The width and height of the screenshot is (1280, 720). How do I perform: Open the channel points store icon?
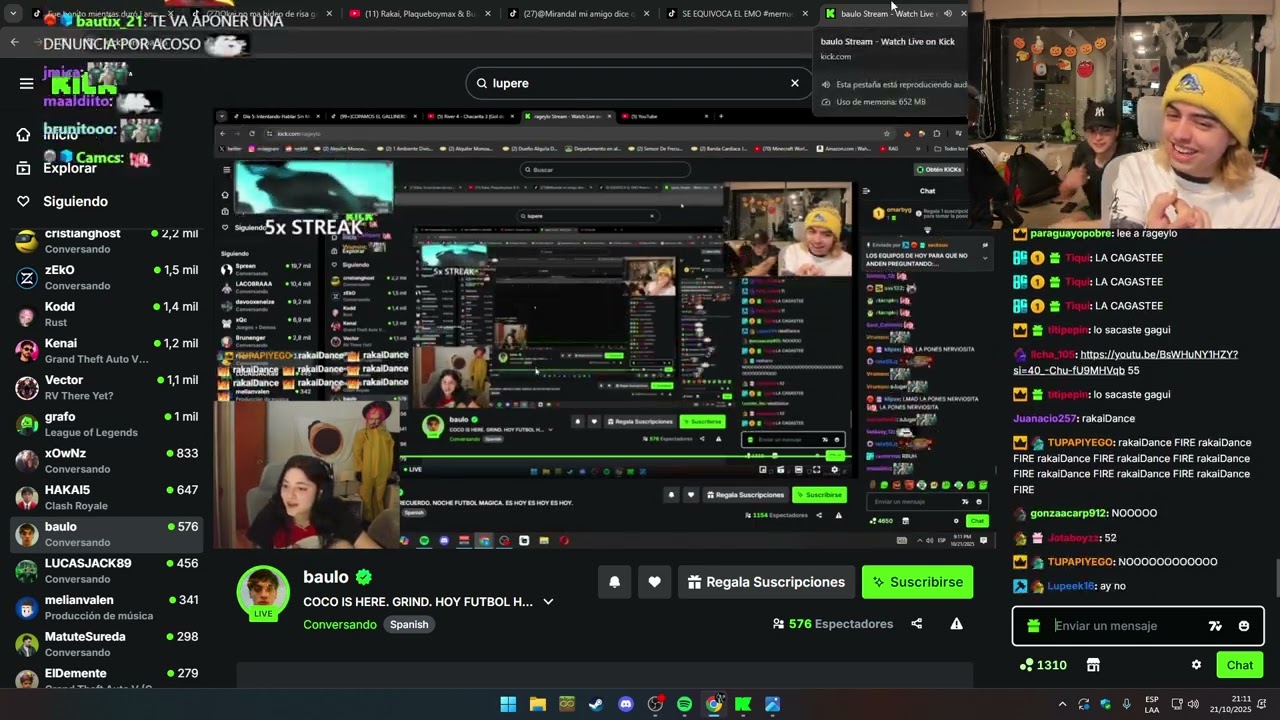pyautogui.click(x=1093, y=665)
